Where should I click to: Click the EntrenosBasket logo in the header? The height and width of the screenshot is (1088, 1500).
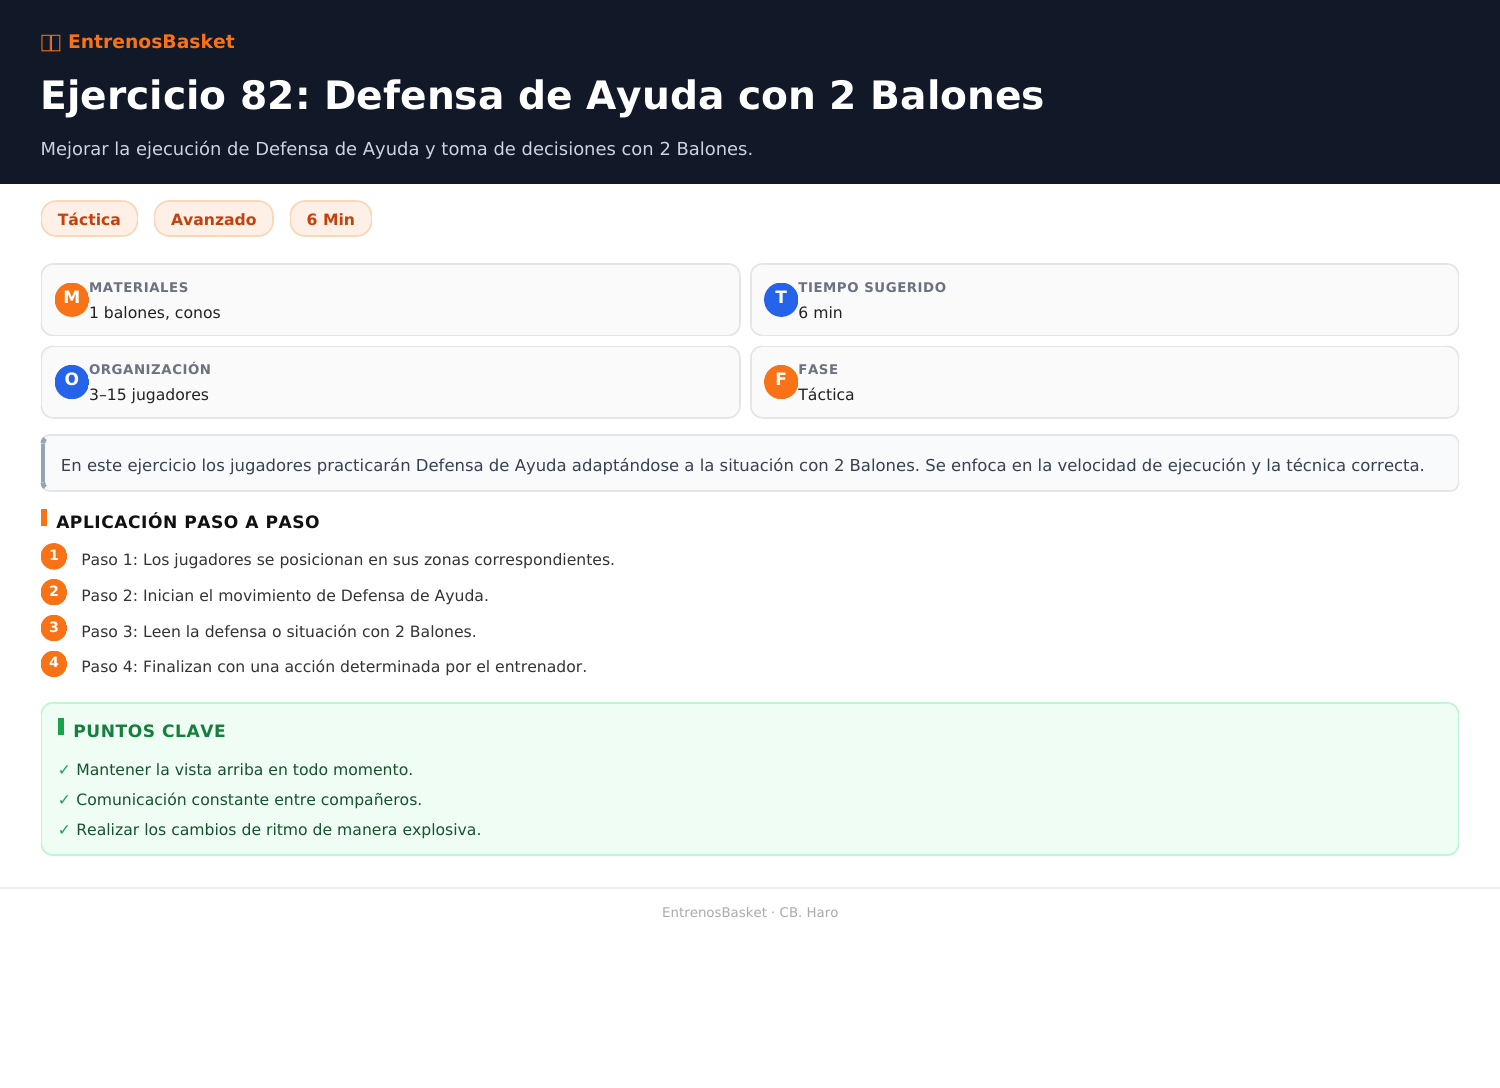(137, 42)
